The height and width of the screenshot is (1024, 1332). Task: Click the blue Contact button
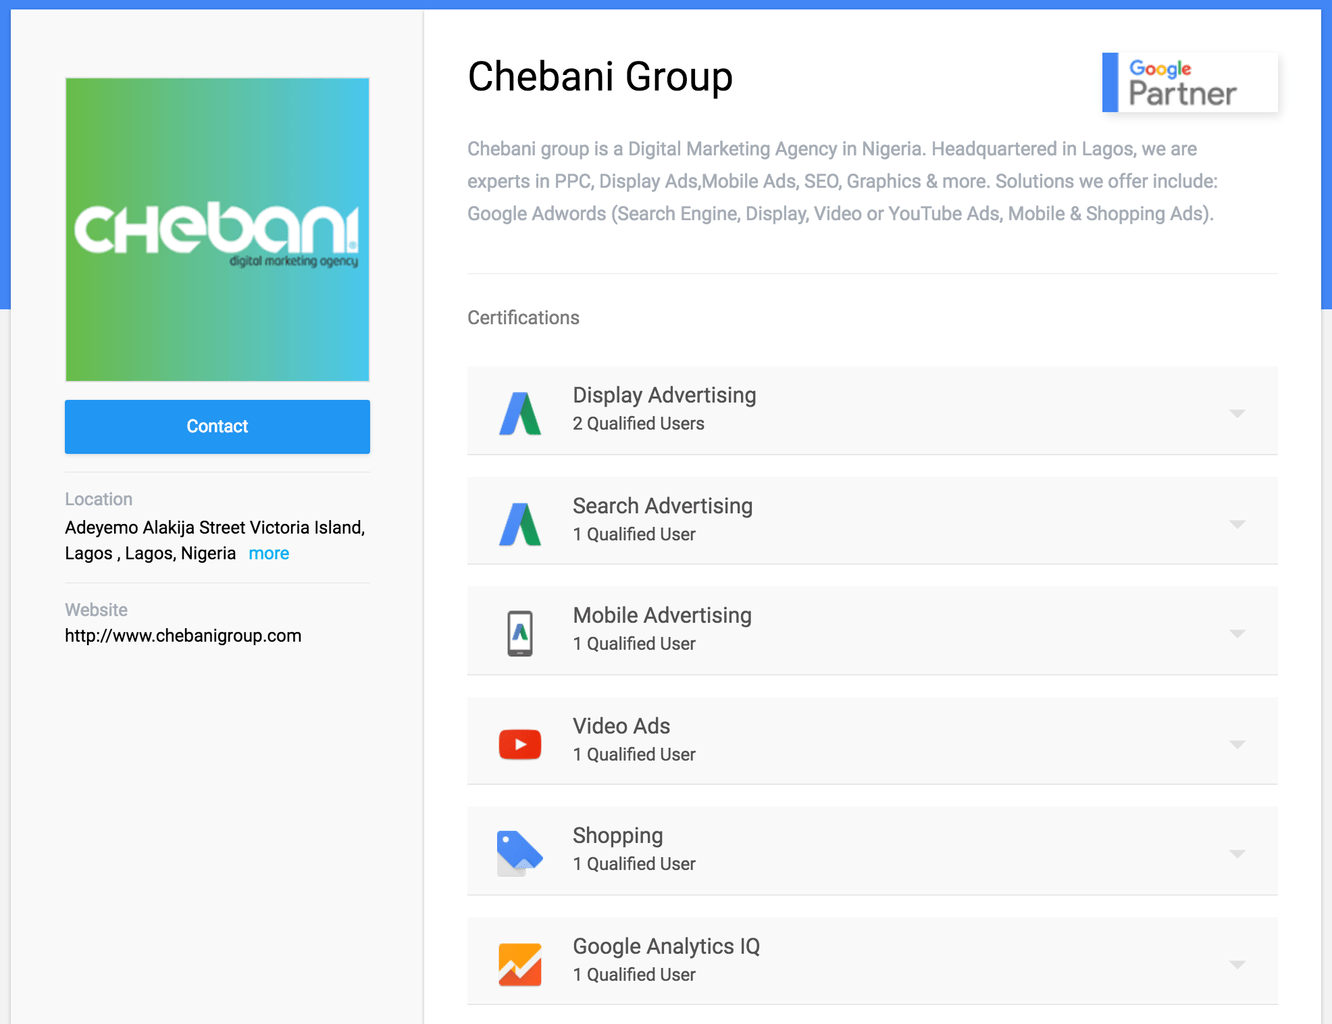point(217,427)
